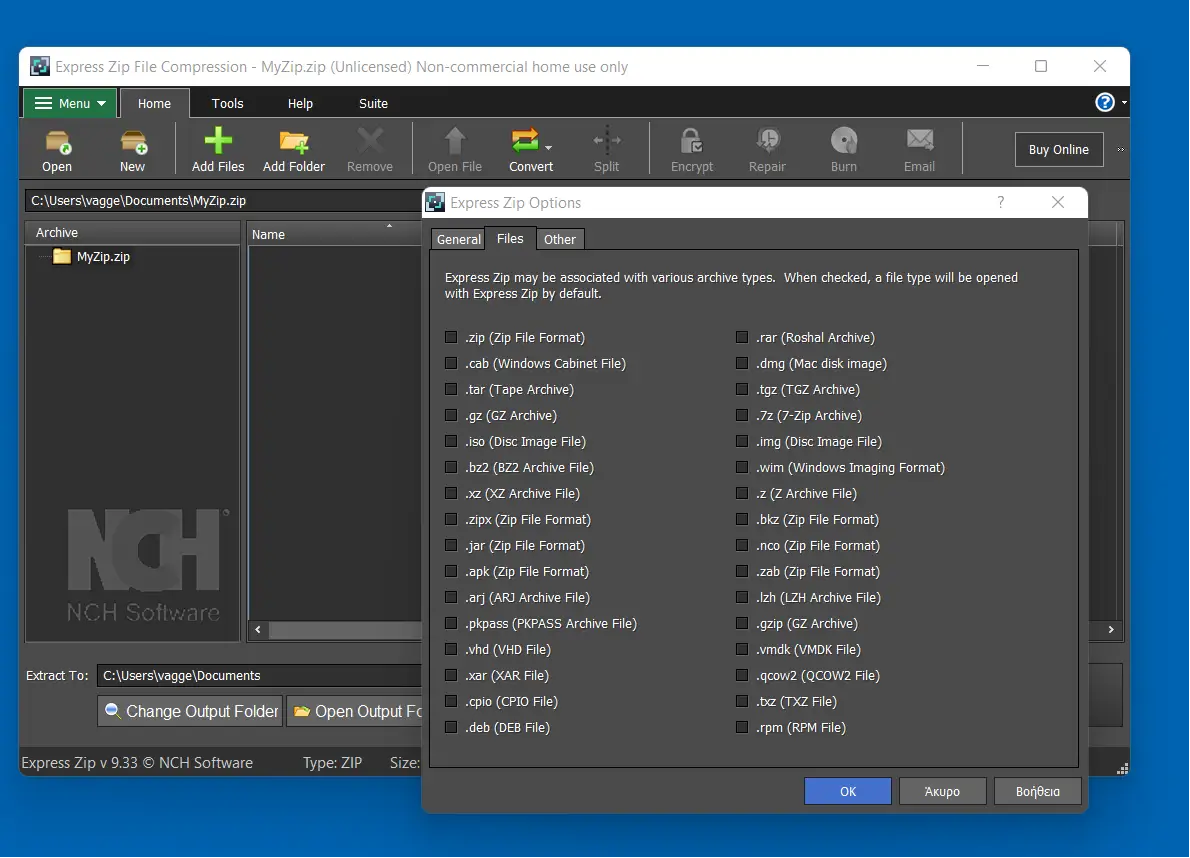Click the file list scroll-right arrow
The image size is (1190, 858).
1111,630
